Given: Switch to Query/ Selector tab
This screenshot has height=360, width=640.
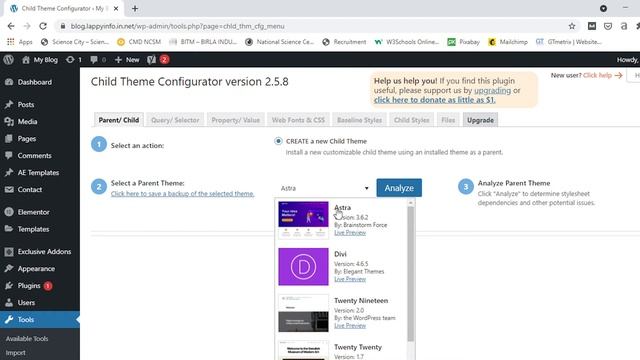Looking at the screenshot, I should [x=175, y=120].
